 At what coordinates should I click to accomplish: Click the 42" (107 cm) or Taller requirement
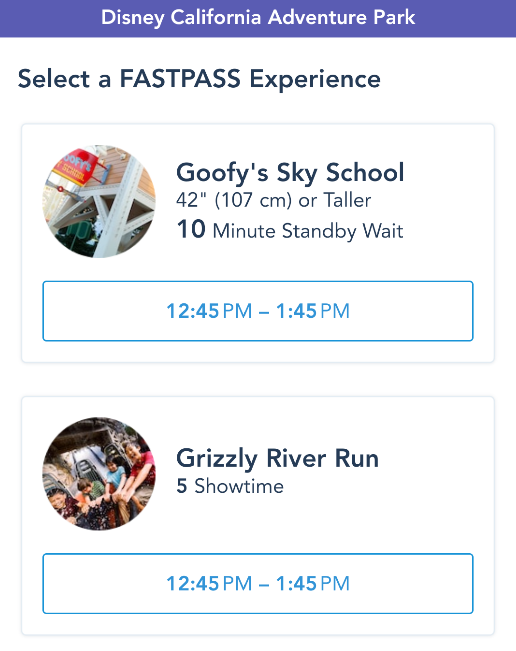274,201
